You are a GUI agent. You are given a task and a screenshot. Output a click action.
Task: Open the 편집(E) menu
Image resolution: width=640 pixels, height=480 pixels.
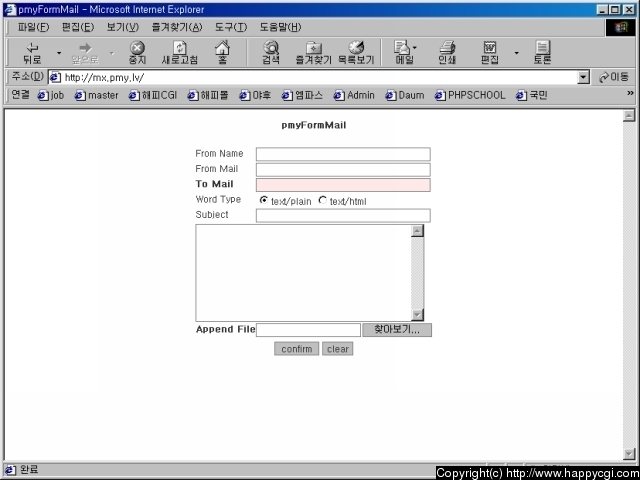(78, 27)
